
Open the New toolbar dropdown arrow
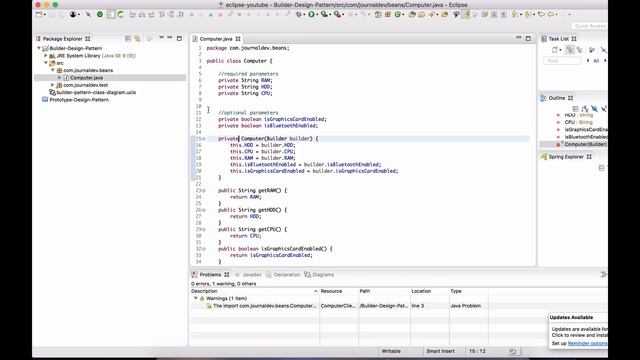[44, 15]
